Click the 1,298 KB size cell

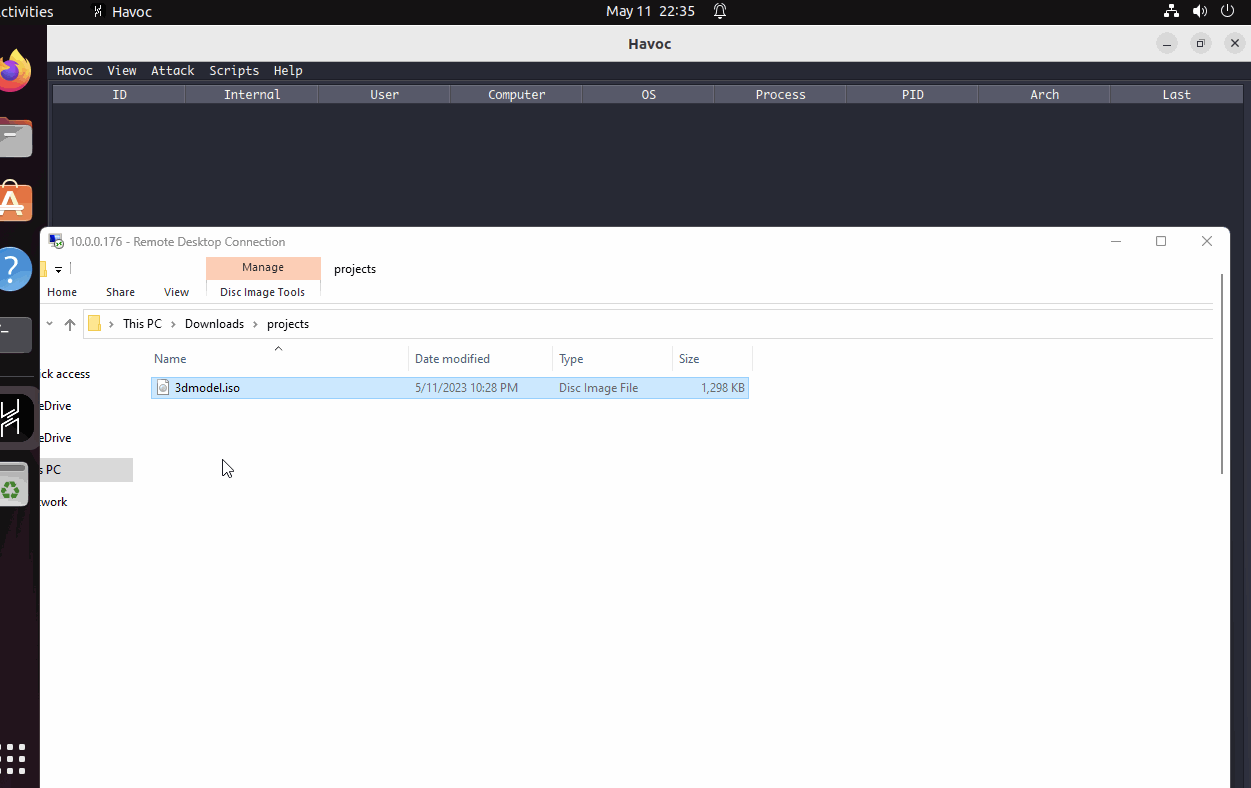point(723,387)
